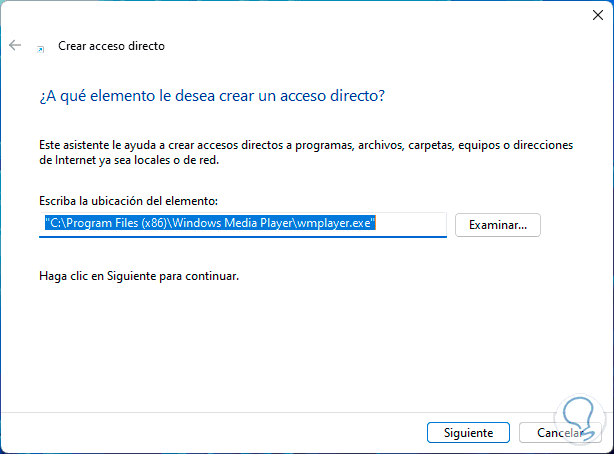Click the "Haga clic en Siguiente para continuar" text
The image size is (614, 454).
point(139,274)
